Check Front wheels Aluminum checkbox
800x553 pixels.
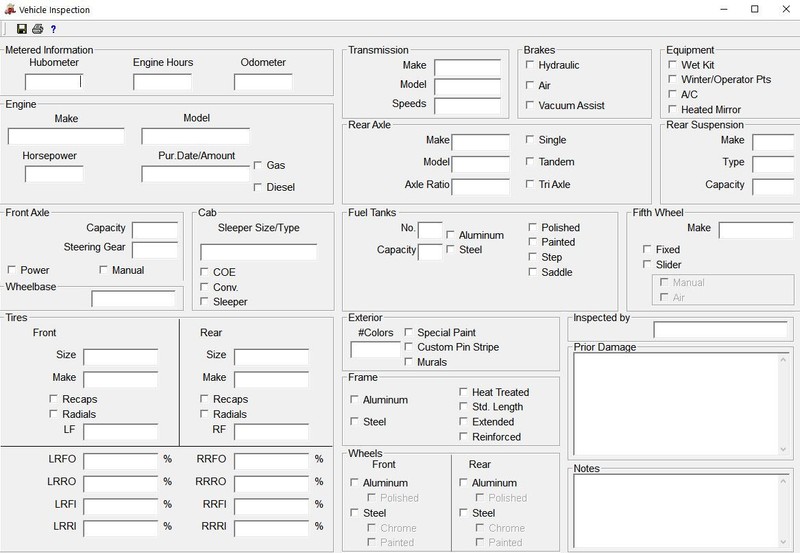point(354,482)
